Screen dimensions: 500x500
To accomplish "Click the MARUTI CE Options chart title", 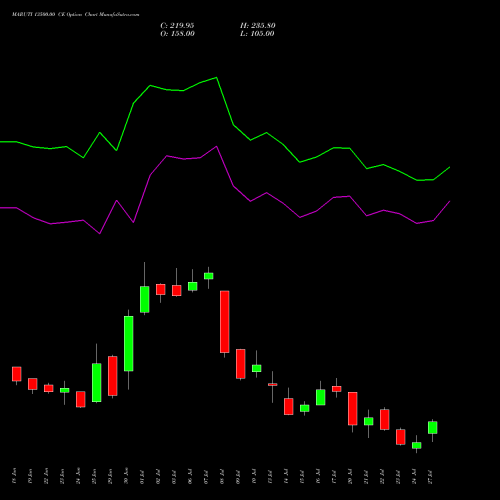I will [x=76, y=15].
